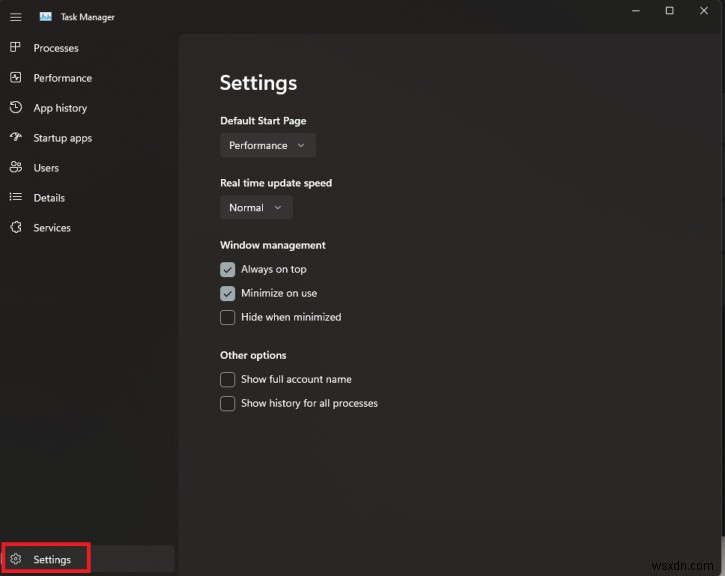Toggle the hamburger navigation menu icon
Viewport: 725px width, 576px height.
pyautogui.click(x=16, y=17)
